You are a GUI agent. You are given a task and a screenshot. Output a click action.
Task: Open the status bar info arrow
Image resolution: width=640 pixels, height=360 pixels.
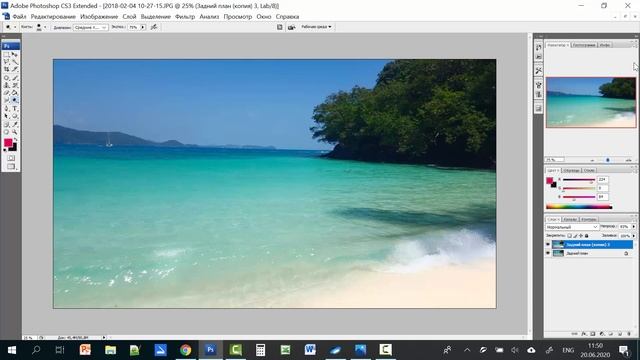pos(104,338)
